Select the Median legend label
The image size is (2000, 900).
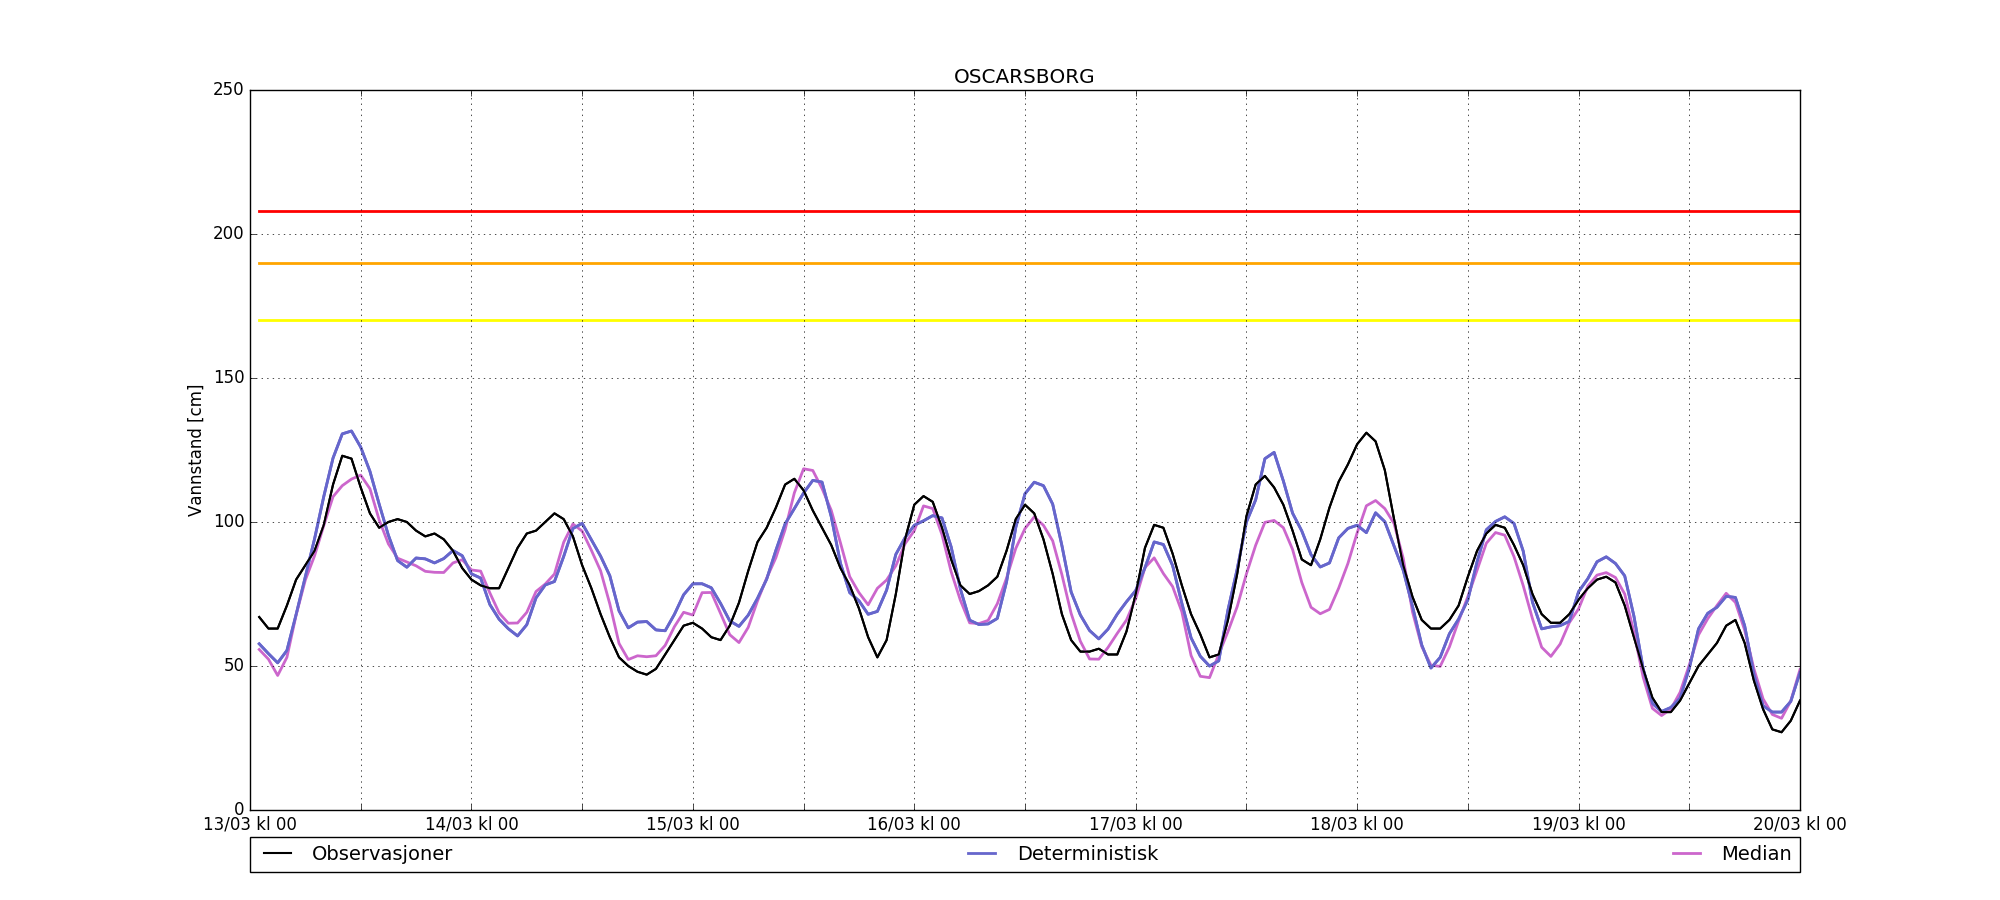(x=1755, y=854)
